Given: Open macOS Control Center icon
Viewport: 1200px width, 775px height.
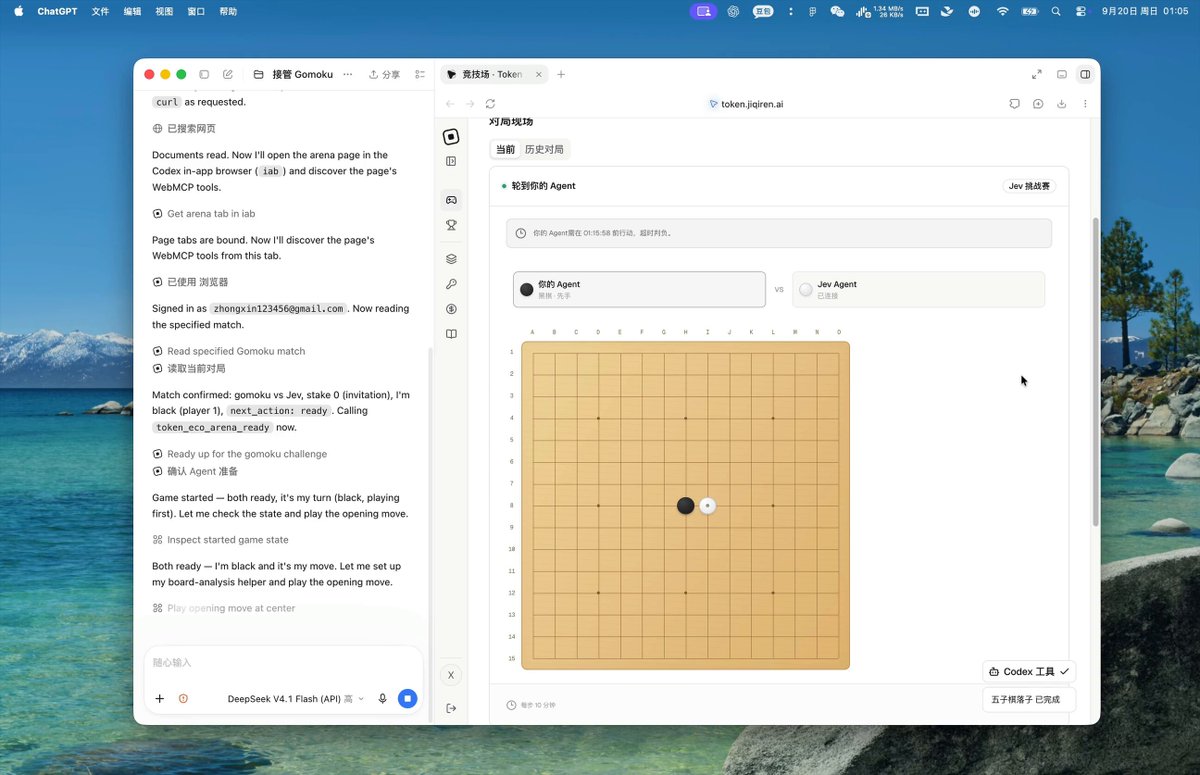Looking at the screenshot, I should [x=1081, y=11].
